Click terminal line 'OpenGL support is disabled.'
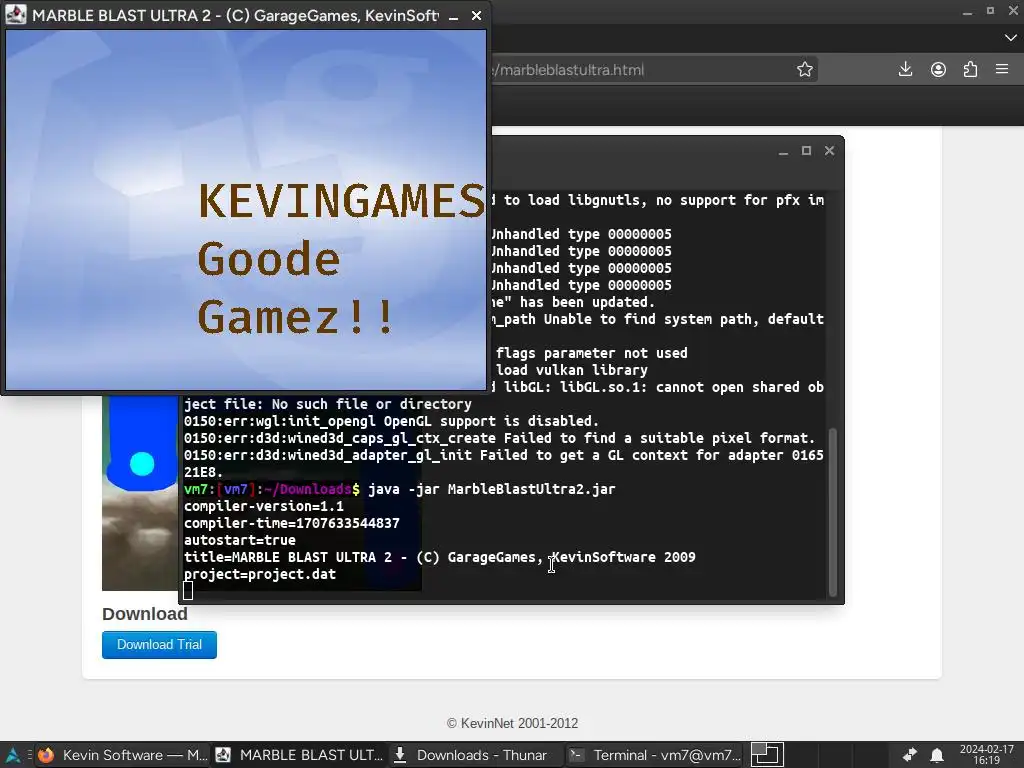This screenshot has height=768, width=1024. 491,421
